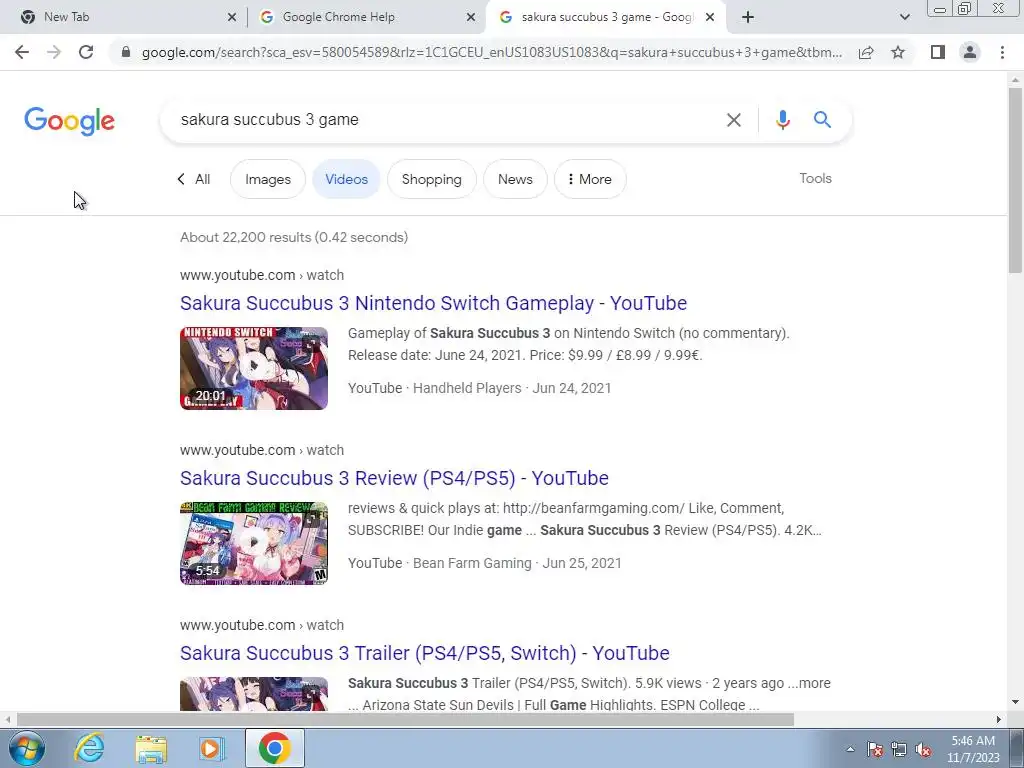The width and height of the screenshot is (1024, 768).
Task: Open Chrome's three-dot menu
Action: [x=1002, y=52]
